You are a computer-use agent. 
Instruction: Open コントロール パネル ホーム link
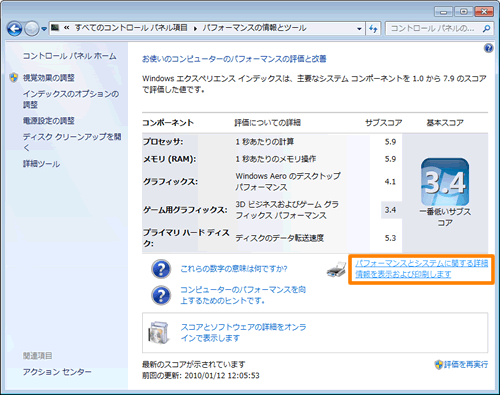click(x=69, y=56)
